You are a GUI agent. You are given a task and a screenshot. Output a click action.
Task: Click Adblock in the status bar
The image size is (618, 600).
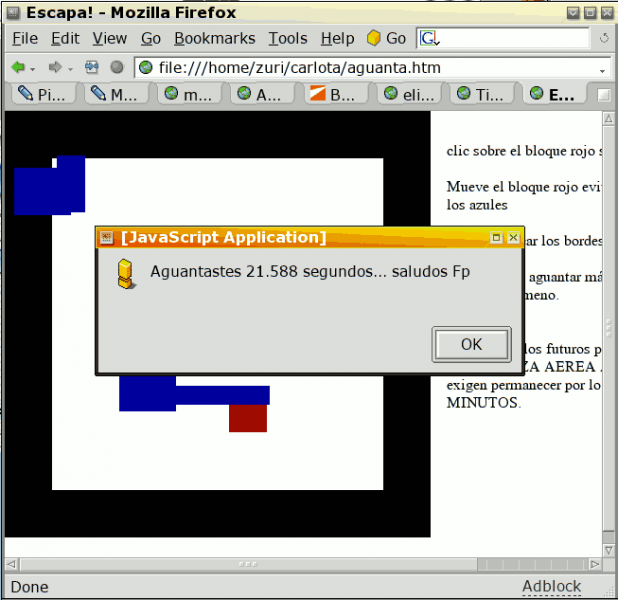pyautogui.click(x=551, y=587)
